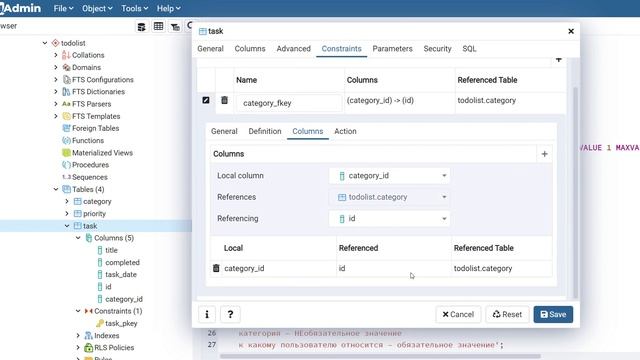Image resolution: width=640 pixels, height=360 pixels.
Task: Add a new foreign key with plus icon
Action: pos(558,60)
